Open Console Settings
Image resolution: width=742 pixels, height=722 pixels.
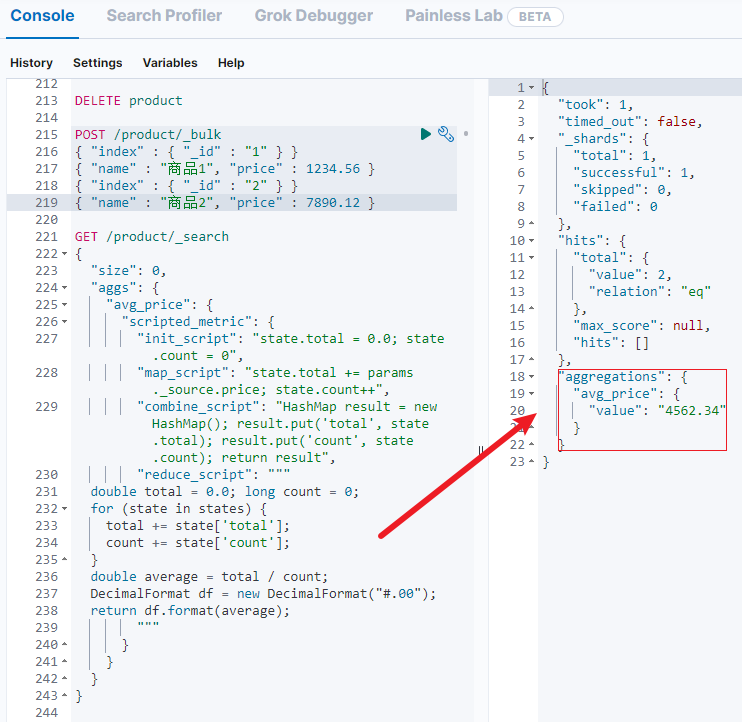pos(97,63)
